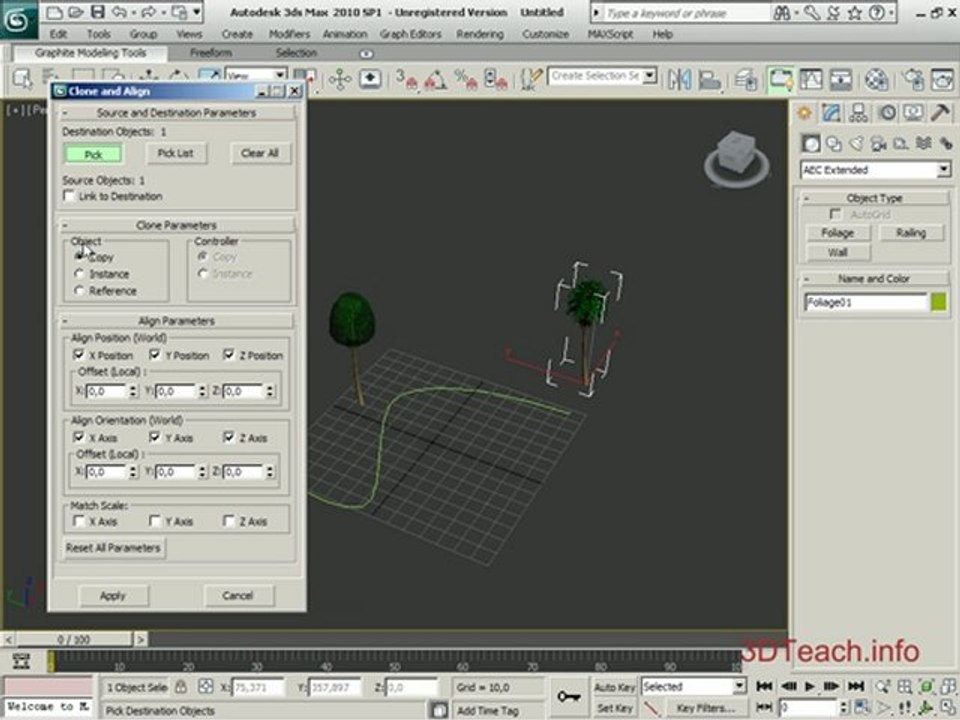Select the Instance radio option under Object

80,274
